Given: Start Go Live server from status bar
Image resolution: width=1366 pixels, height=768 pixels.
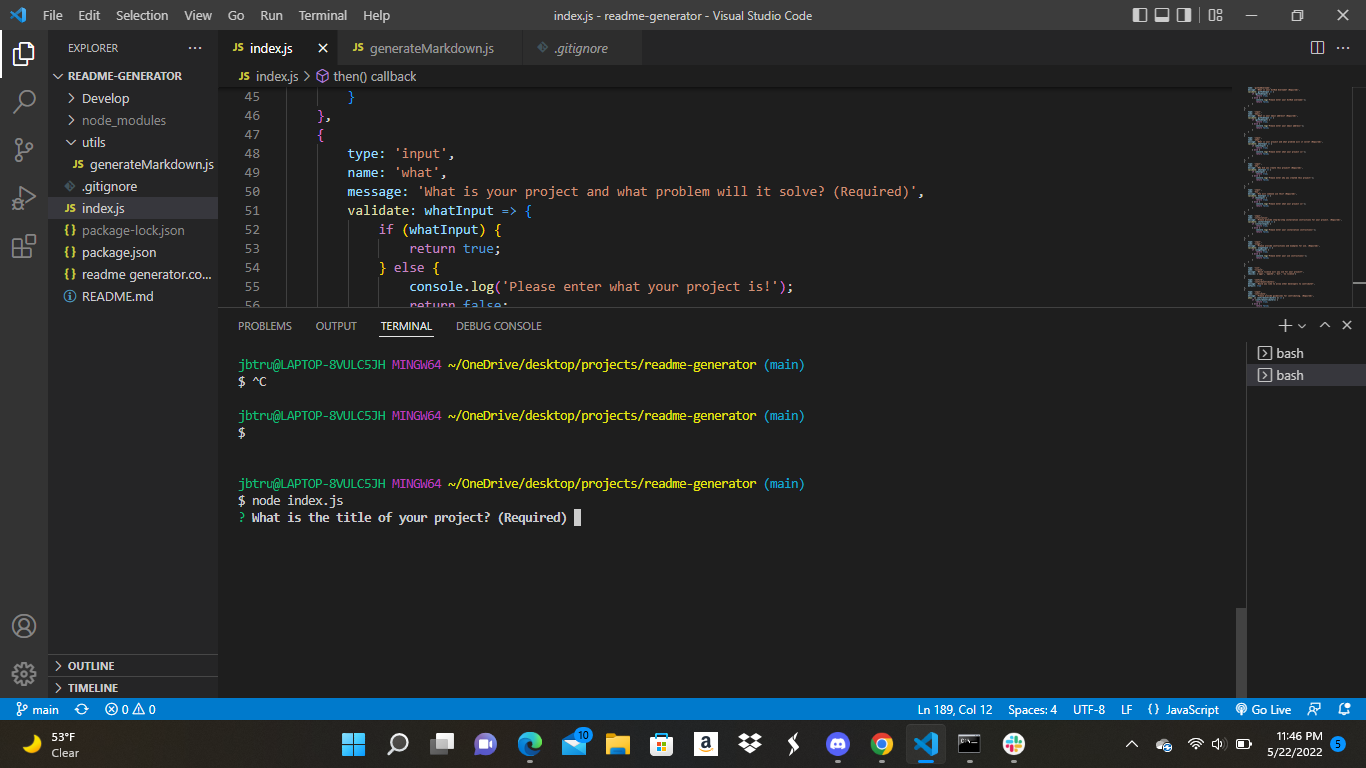Looking at the screenshot, I should coord(1263,709).
